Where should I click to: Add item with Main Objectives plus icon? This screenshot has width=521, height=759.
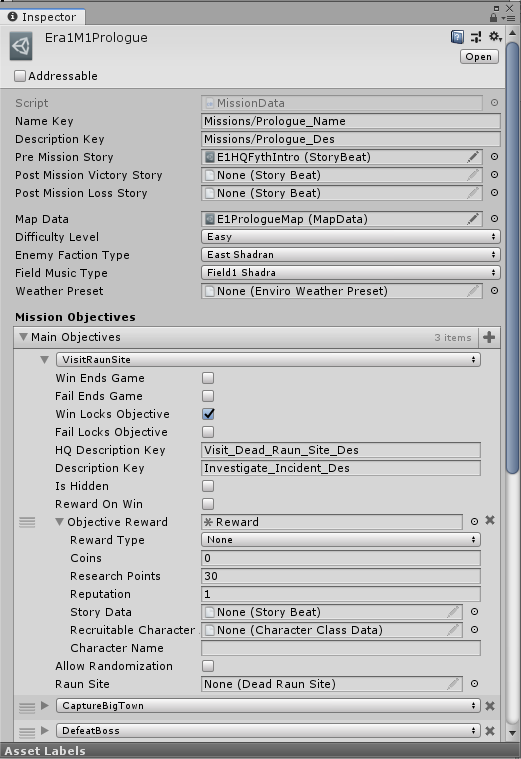point(489,337)
